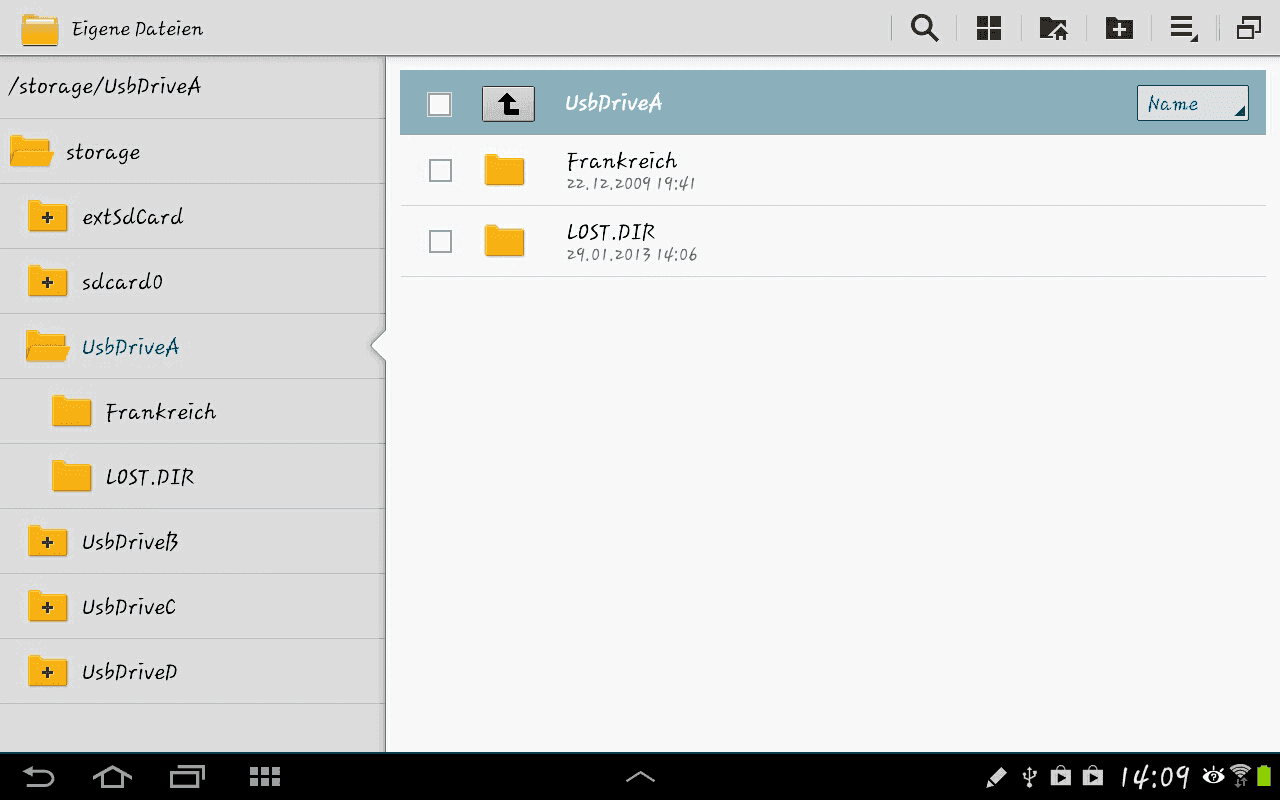Open the recent apps button
This screenshot has width=1280, height=800.
coord(187,777)
